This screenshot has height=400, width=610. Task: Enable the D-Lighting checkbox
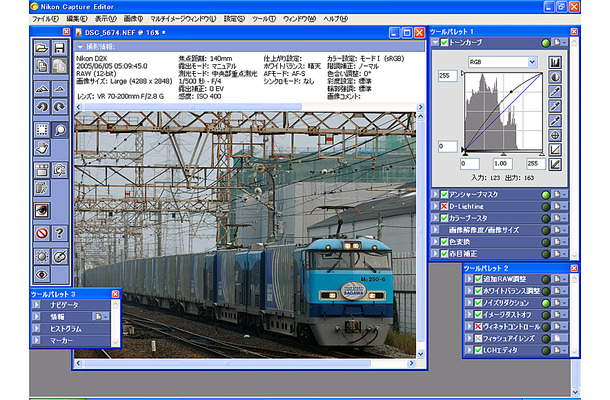444,206
